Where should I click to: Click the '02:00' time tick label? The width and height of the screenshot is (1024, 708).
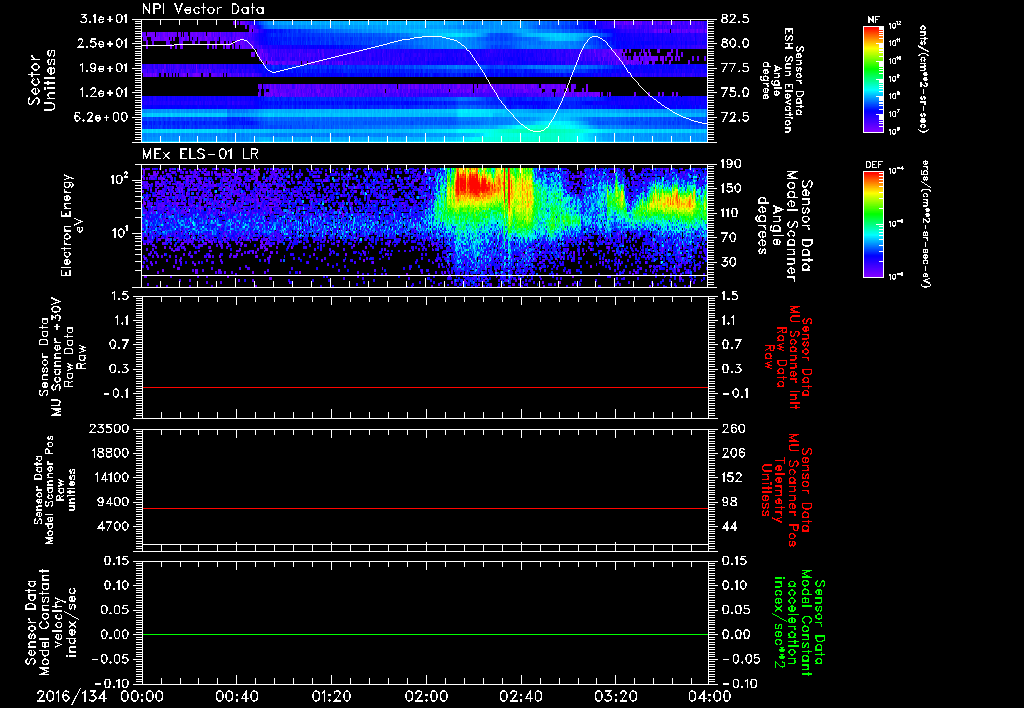pos(426,696)
